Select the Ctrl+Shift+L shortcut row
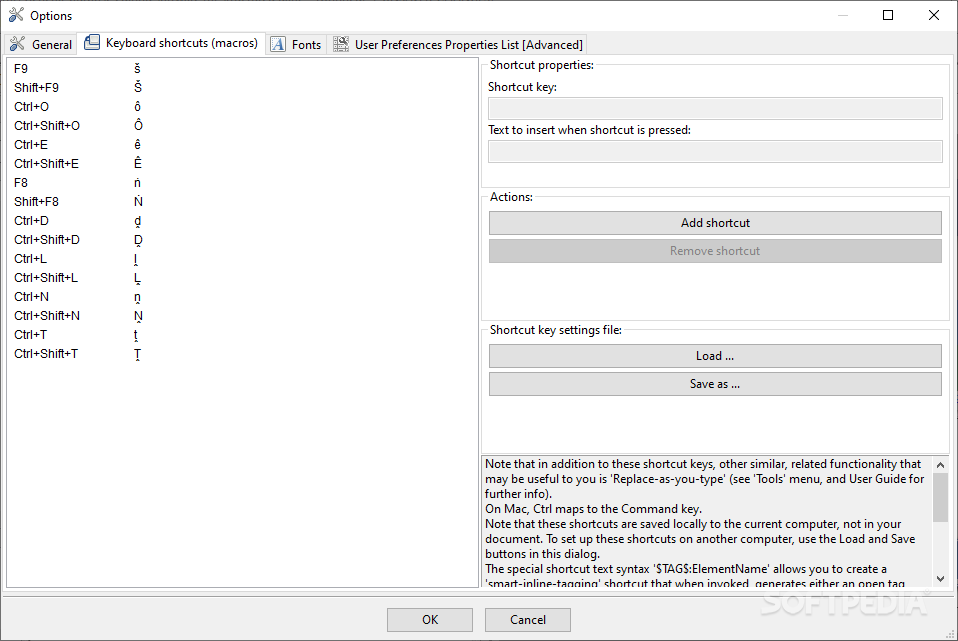 [243, 277]
